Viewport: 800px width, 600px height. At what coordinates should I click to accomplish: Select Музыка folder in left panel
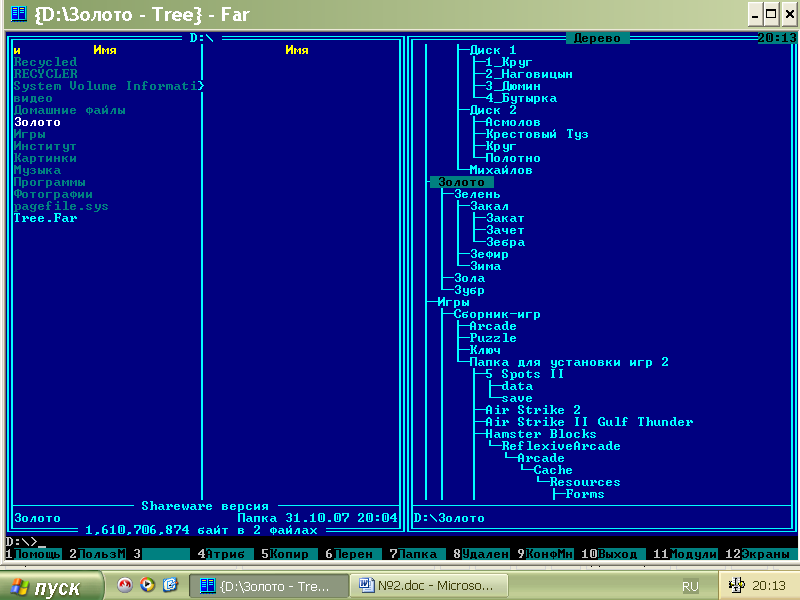tap(37, 170)
